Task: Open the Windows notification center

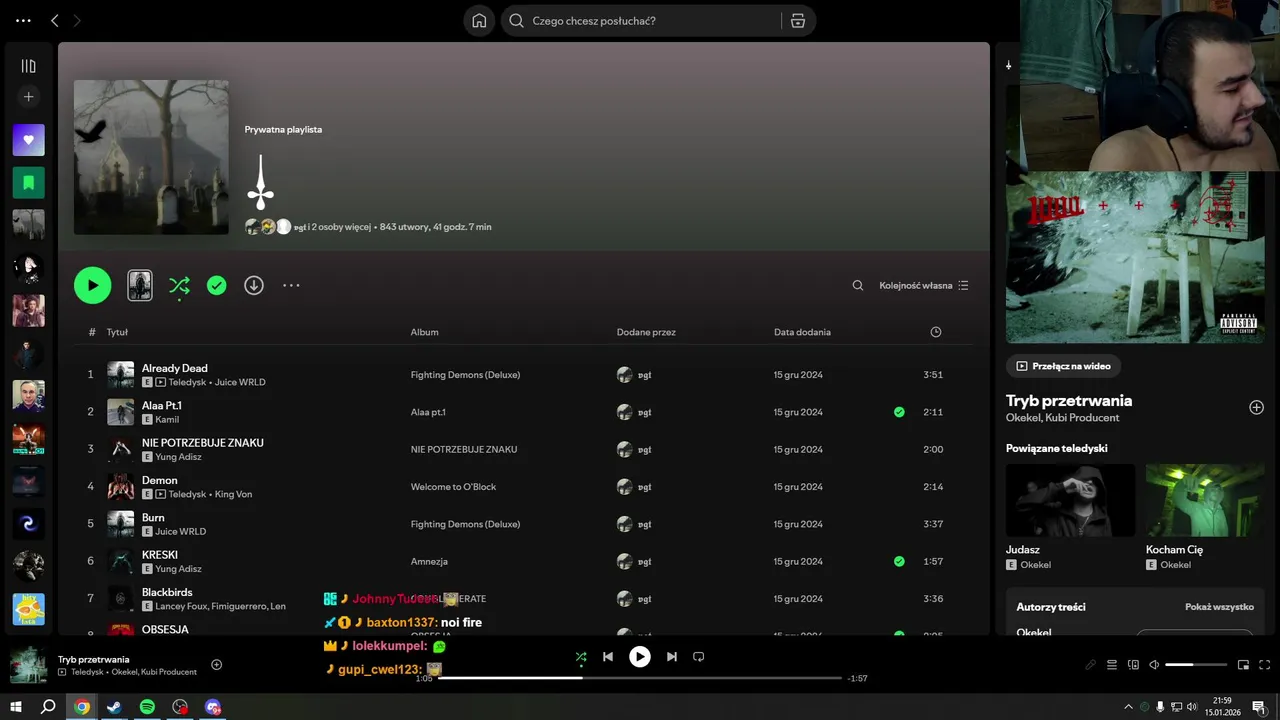Action: (1259, 707)
